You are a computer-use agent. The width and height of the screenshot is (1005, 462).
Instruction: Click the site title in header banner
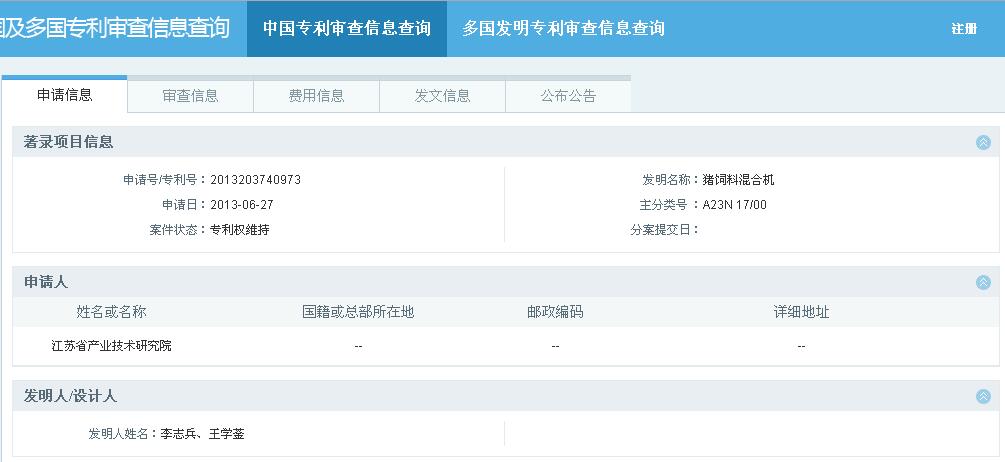(116, 28)
